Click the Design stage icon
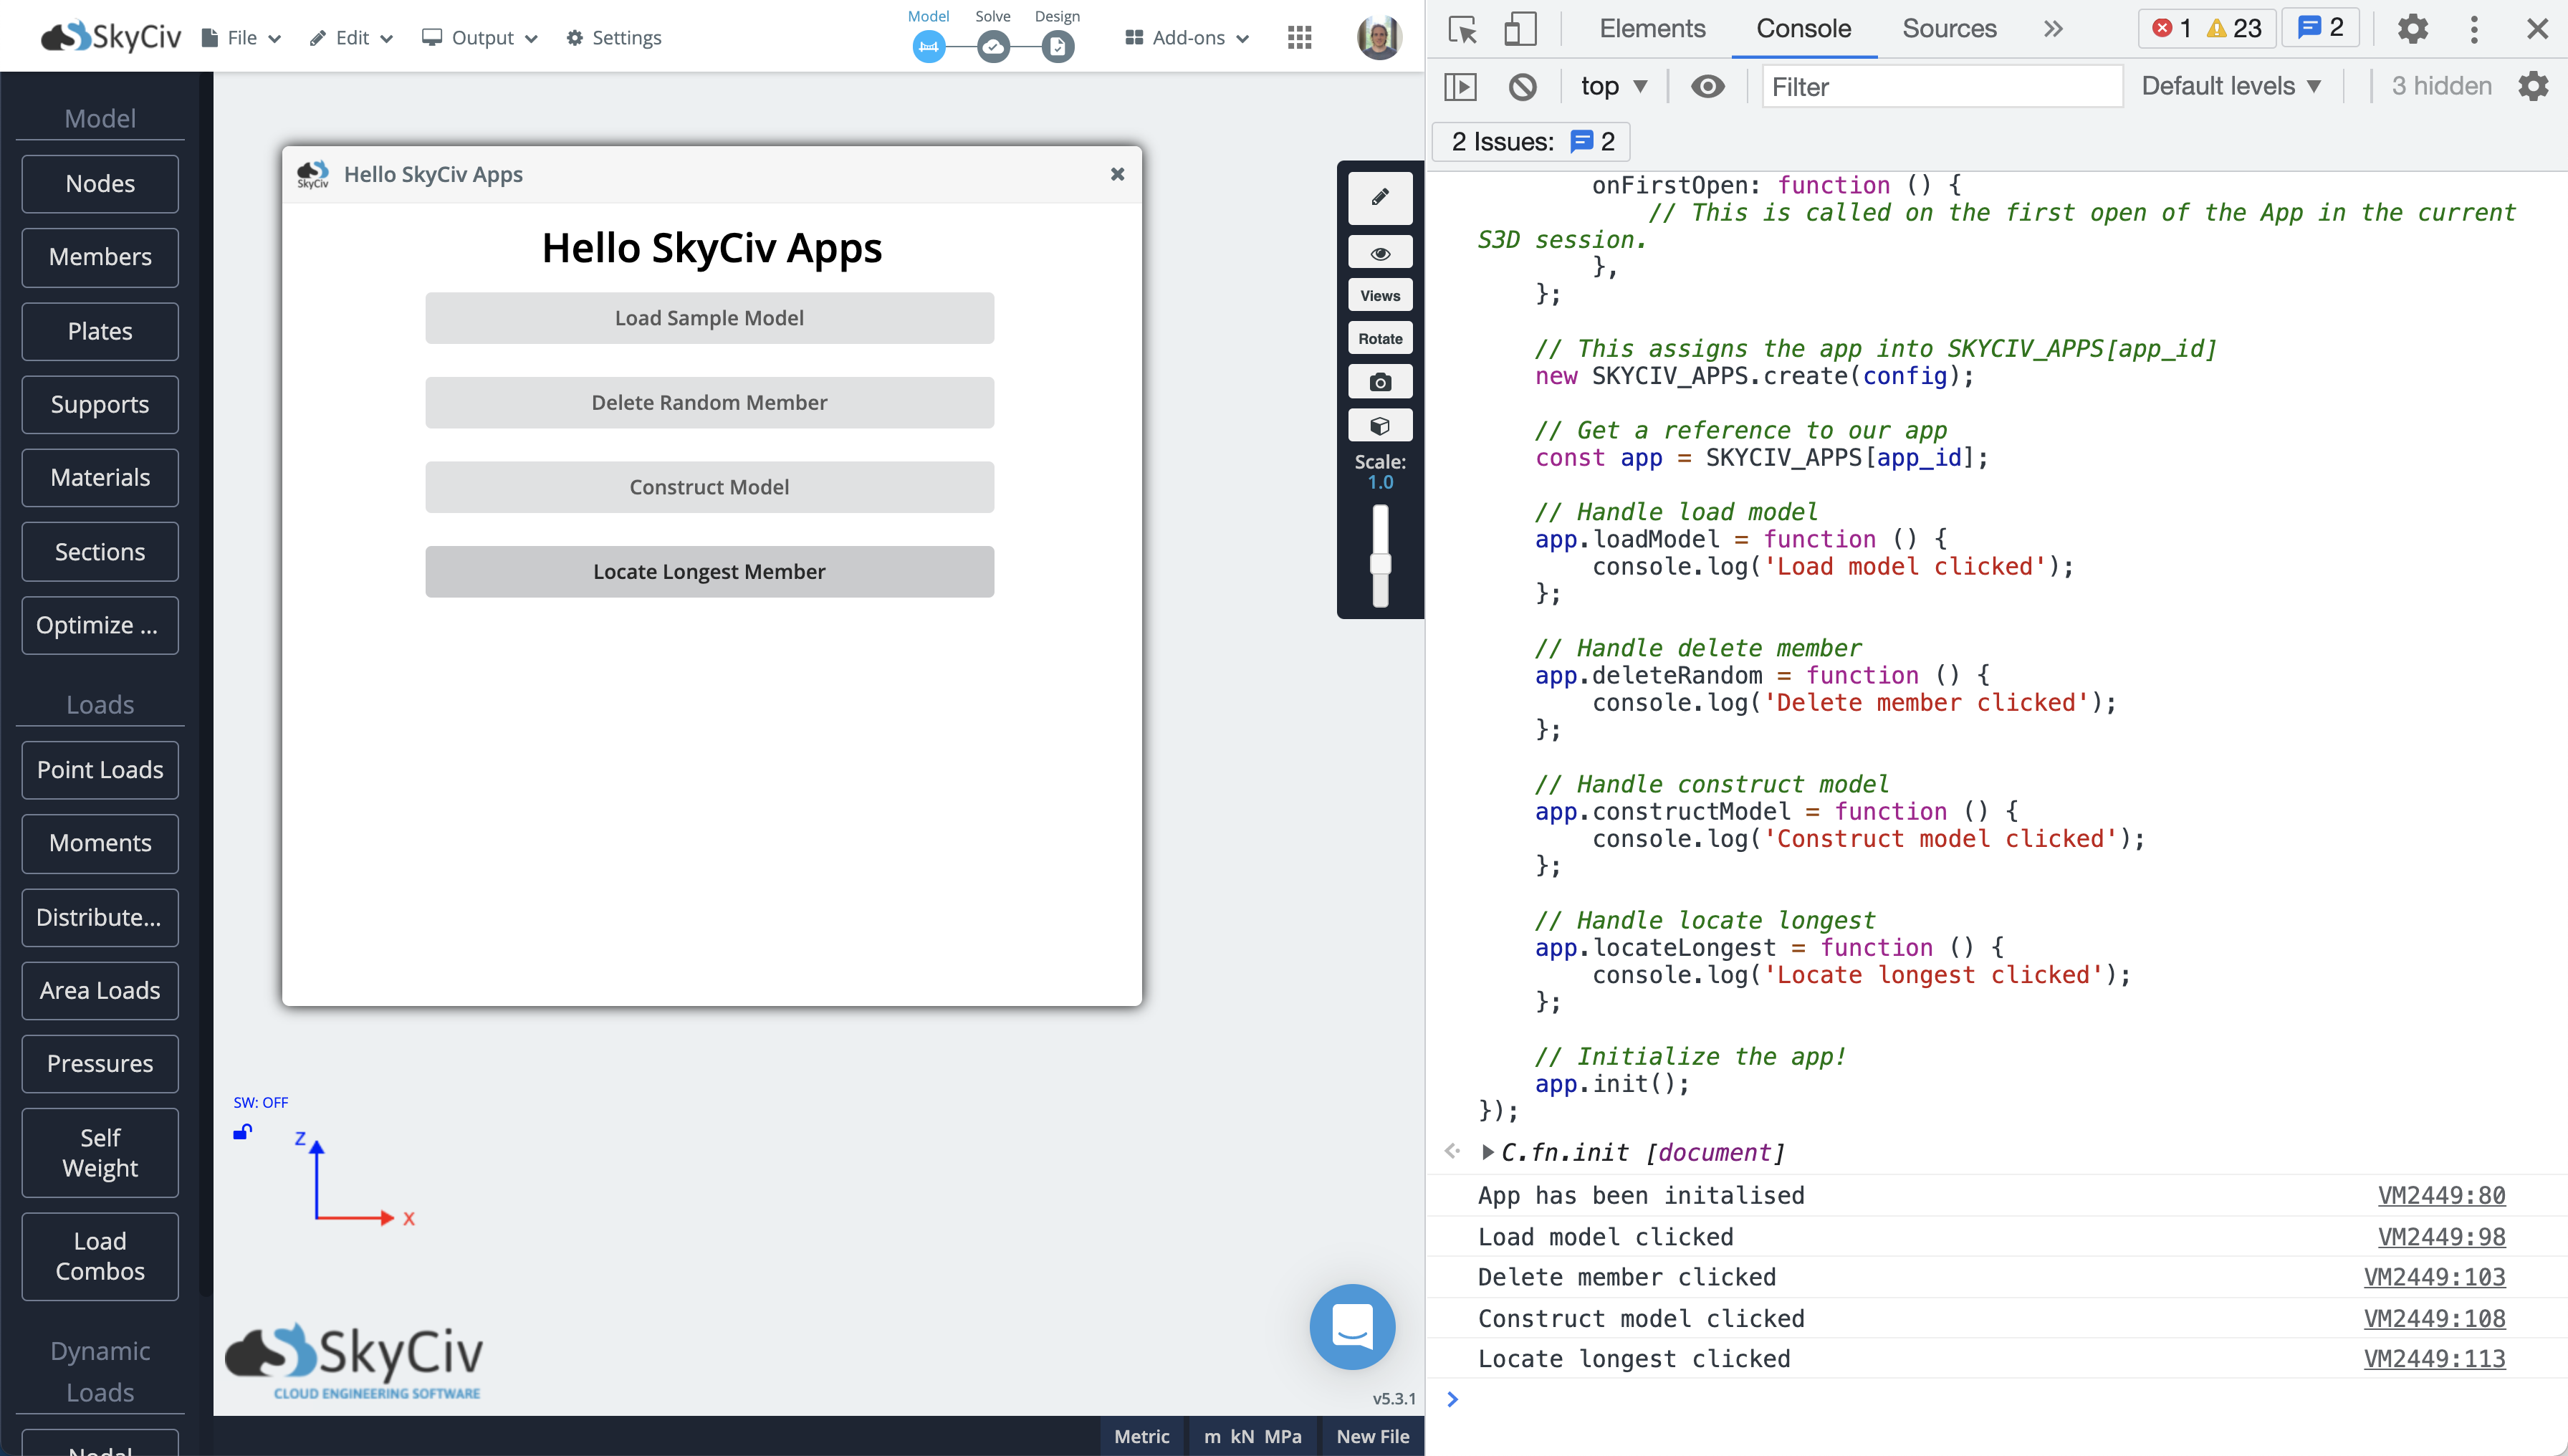 (1057, 46)
